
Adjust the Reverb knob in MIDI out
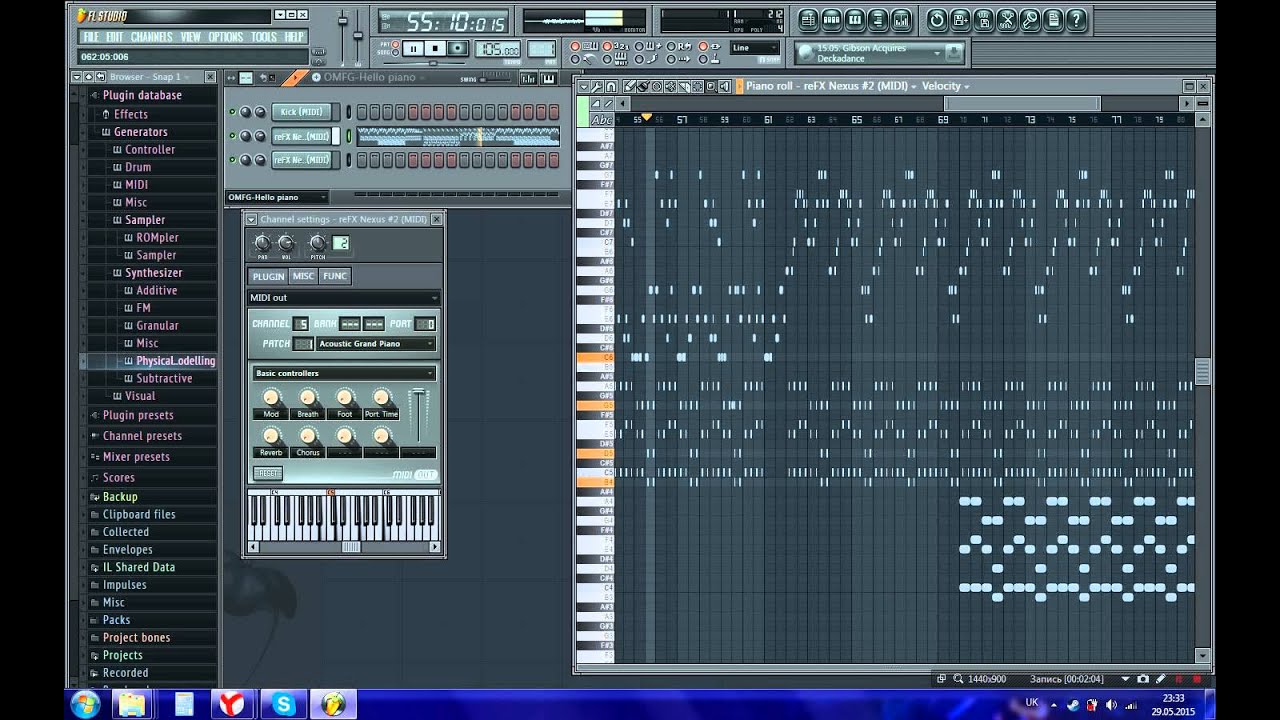pyautogui.click(x=271, y=436)
